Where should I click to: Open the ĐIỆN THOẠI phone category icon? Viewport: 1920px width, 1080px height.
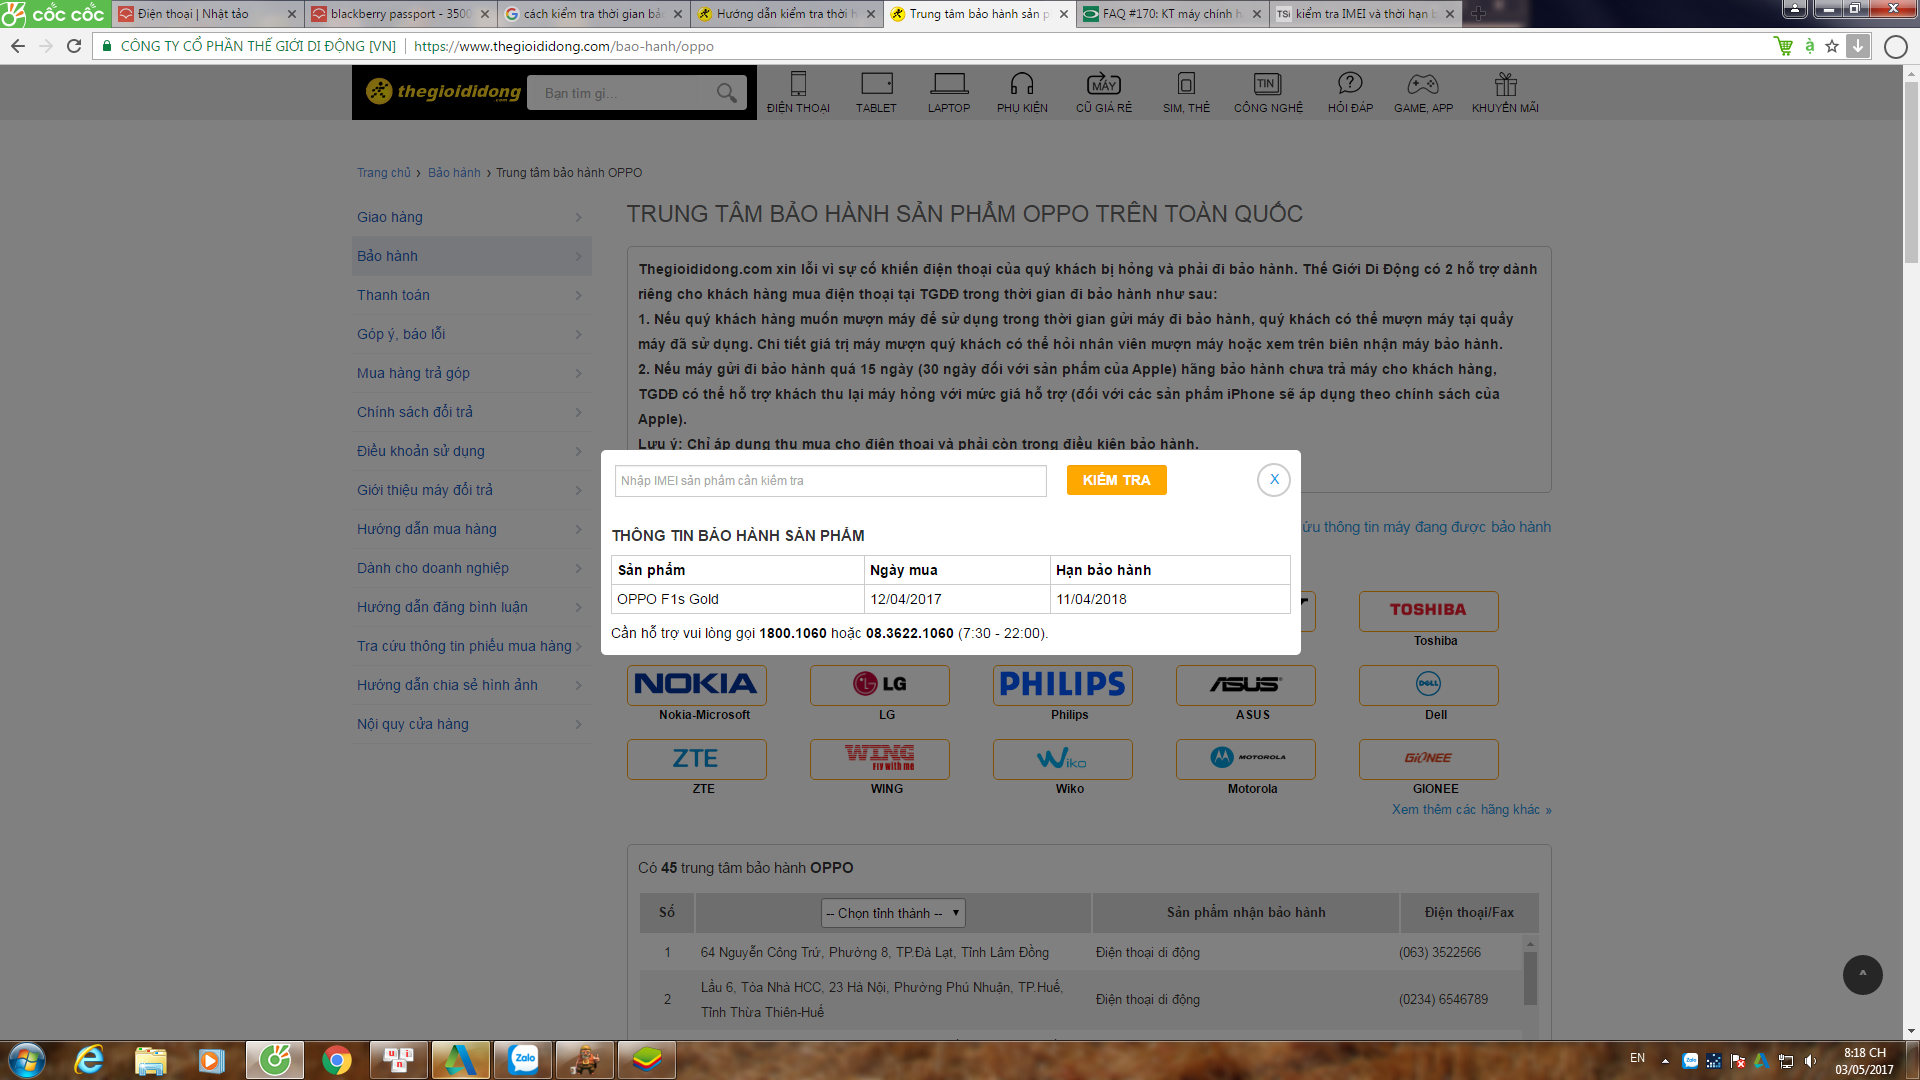click(798, 92)
